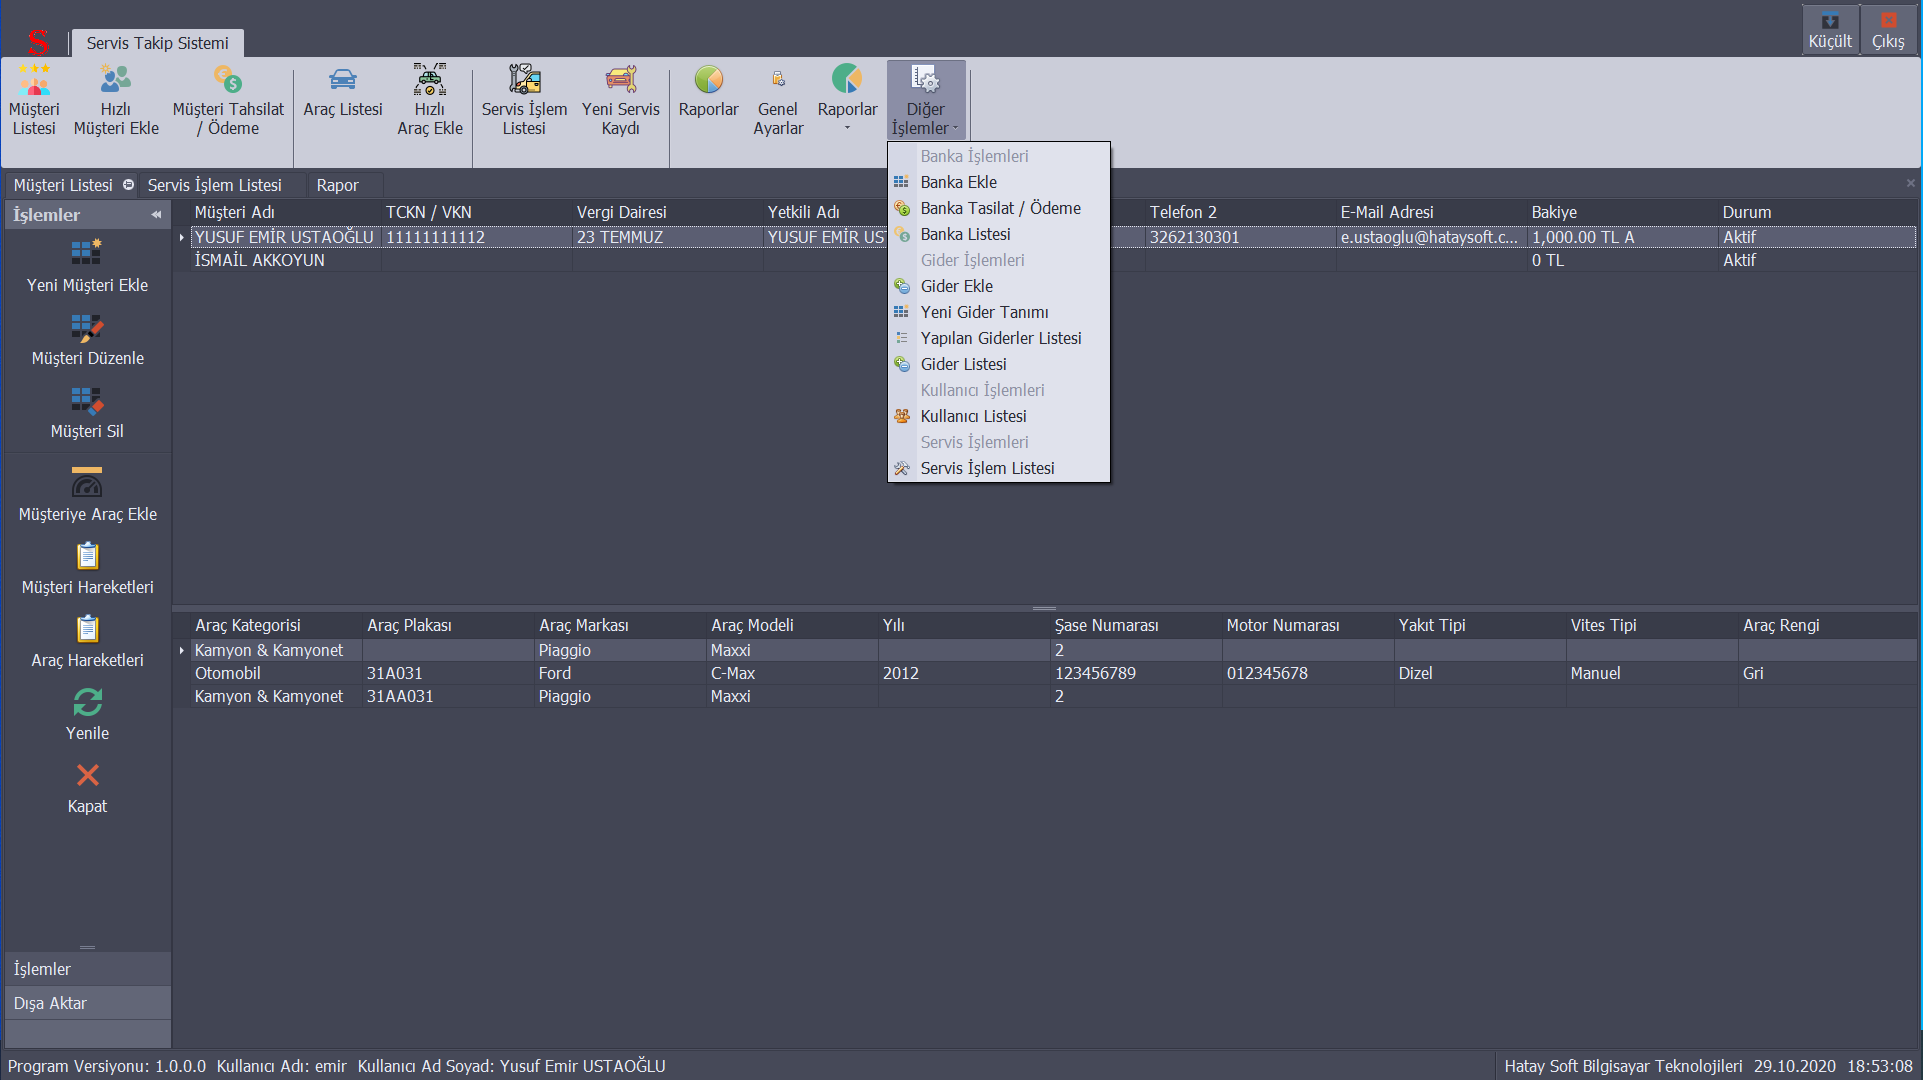Select Kullanıcı Listesi from dropdown menu

(973, 416)
